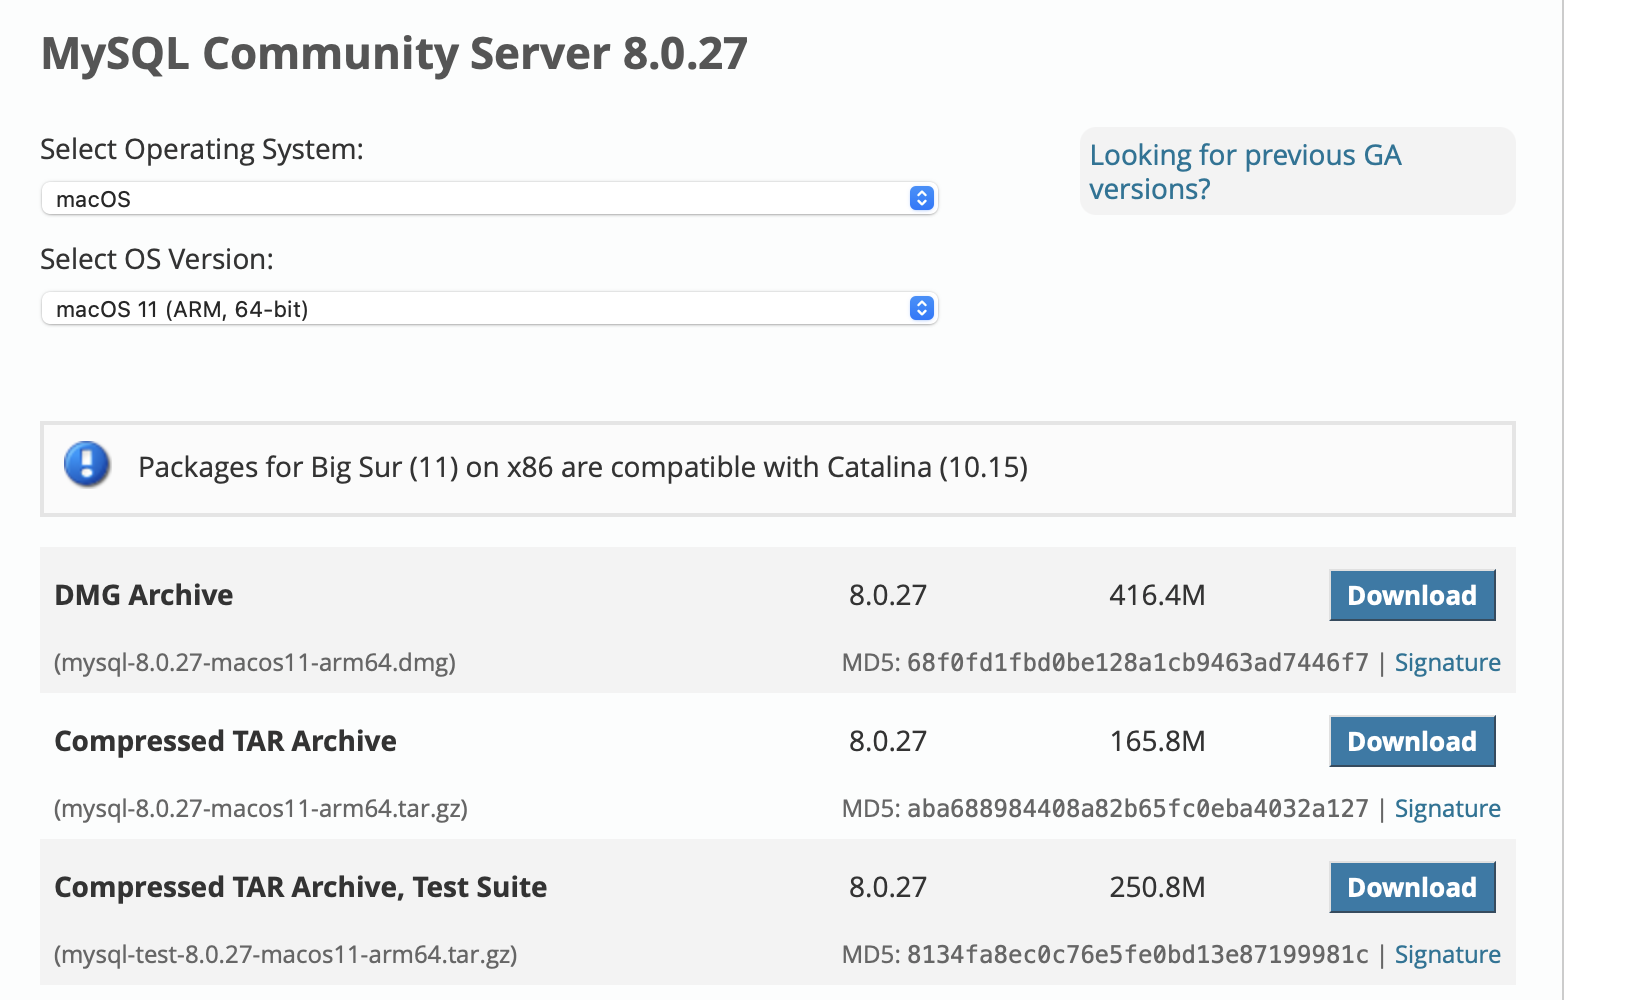Click the blue exclamation info icon

[87, 465]
